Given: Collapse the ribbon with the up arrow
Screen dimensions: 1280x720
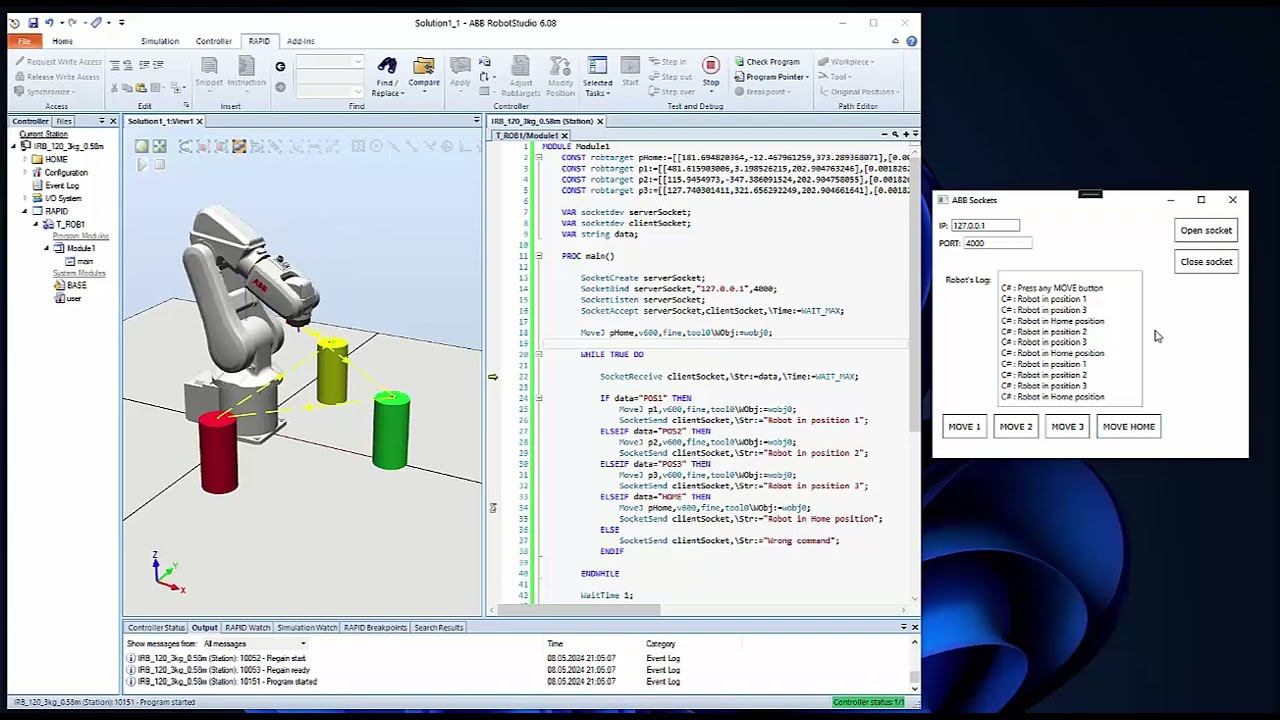Looking at the screenshot, I should 895,41.
